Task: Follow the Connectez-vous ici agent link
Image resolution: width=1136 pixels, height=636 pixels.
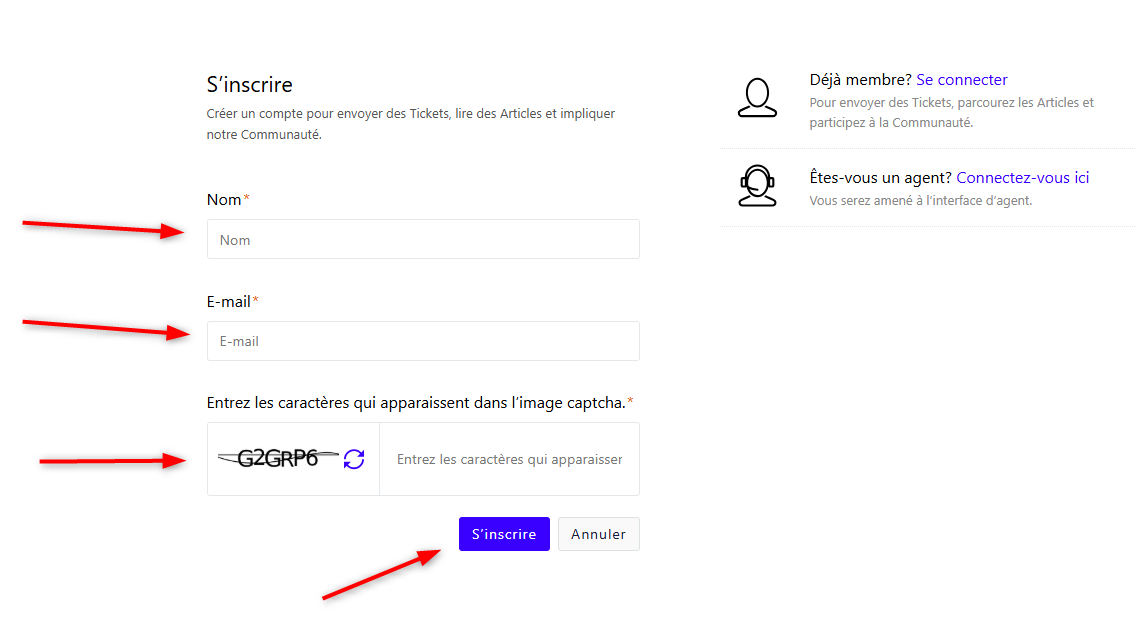Action: [1022, 178]
